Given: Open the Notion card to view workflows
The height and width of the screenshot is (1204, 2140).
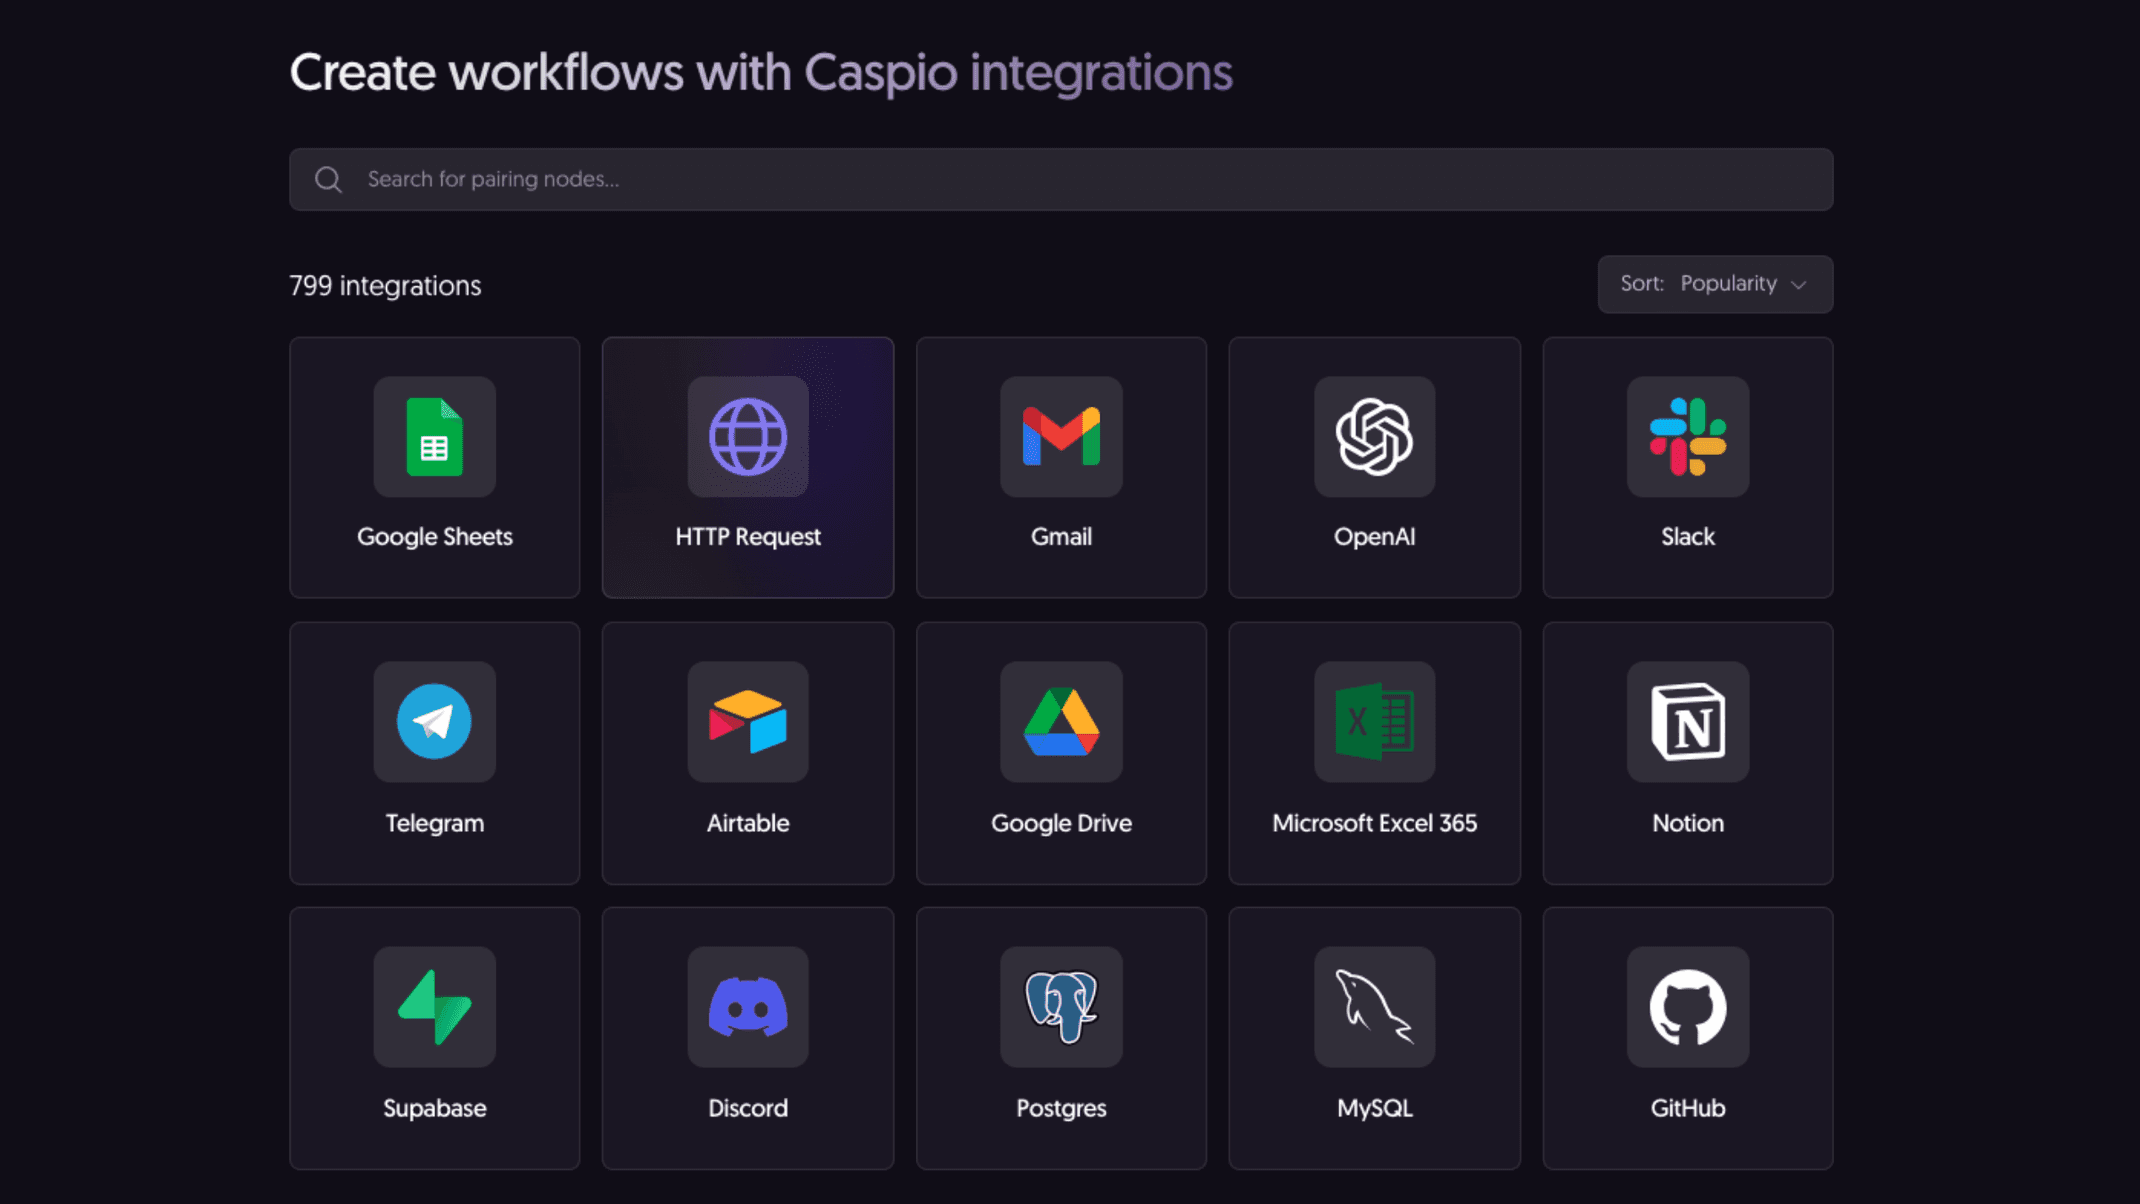Looking at the screenshot, I should [x=1687, y=754].
